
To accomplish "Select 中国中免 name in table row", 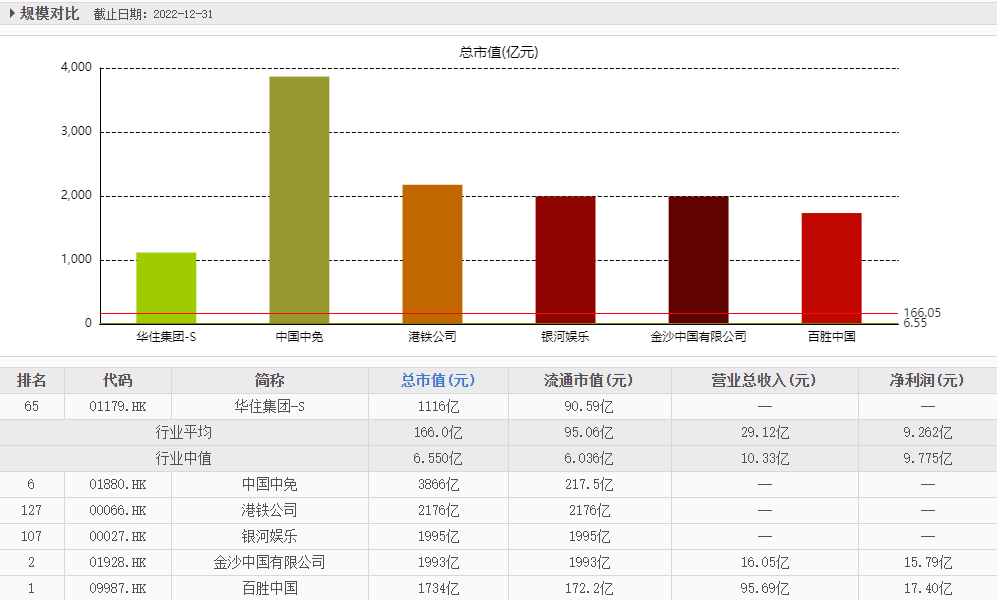I will (x=270, y=484).
